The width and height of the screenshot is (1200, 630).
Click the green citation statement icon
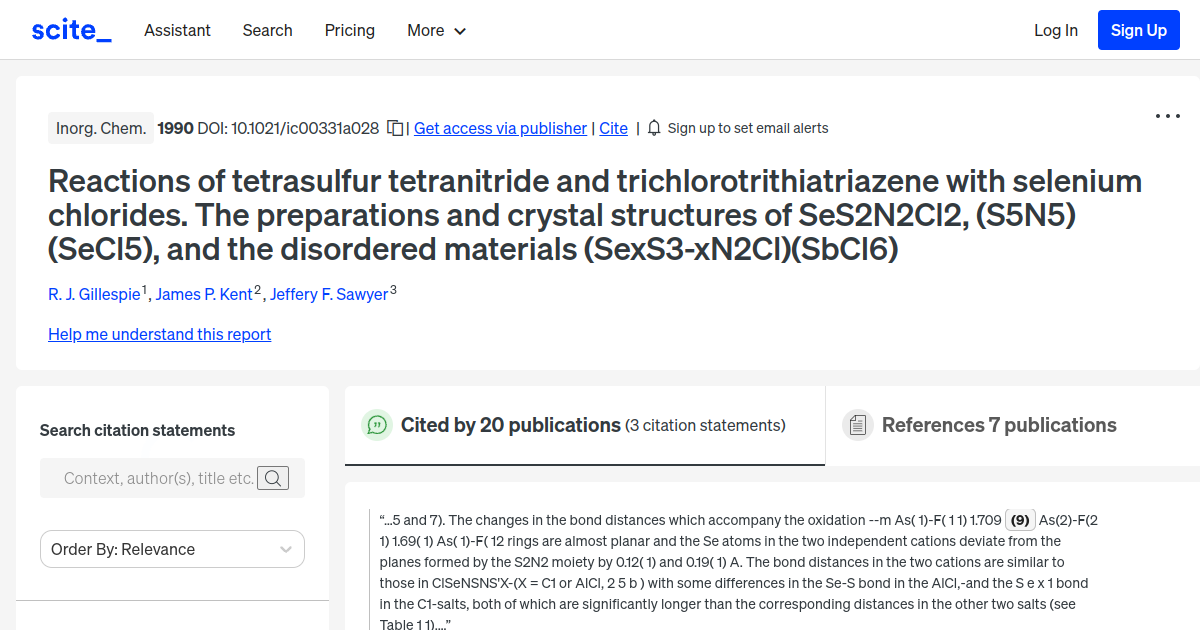(x=376, y=425)
